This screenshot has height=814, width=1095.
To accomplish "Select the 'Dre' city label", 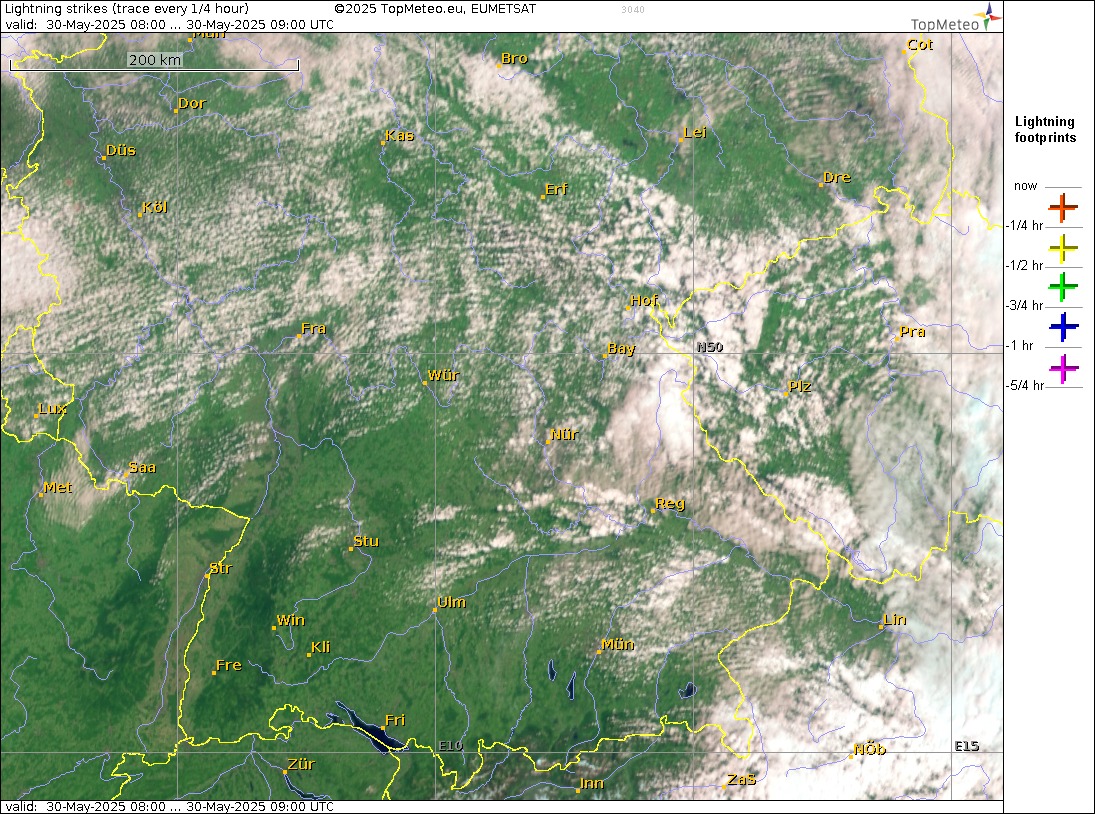I will [837, 177].
